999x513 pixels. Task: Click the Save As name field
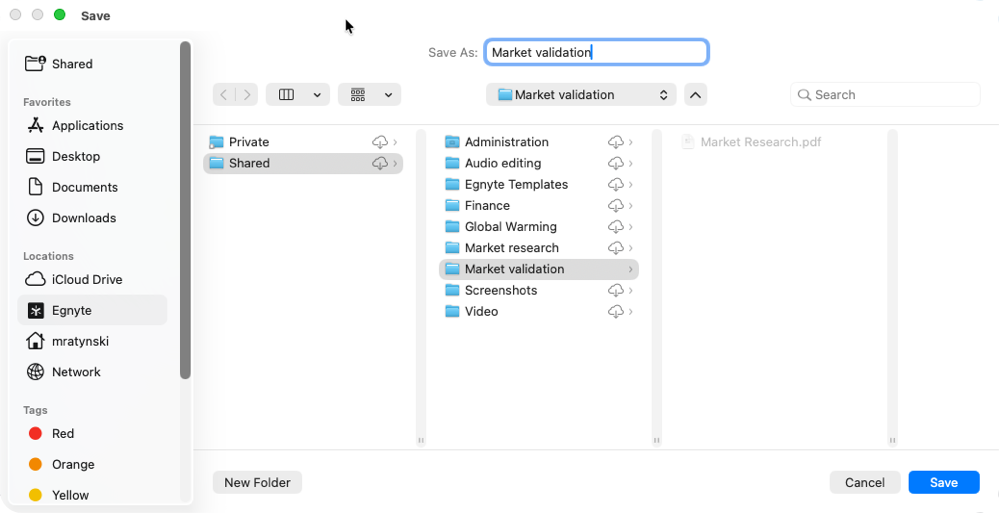tap(597, 52)
